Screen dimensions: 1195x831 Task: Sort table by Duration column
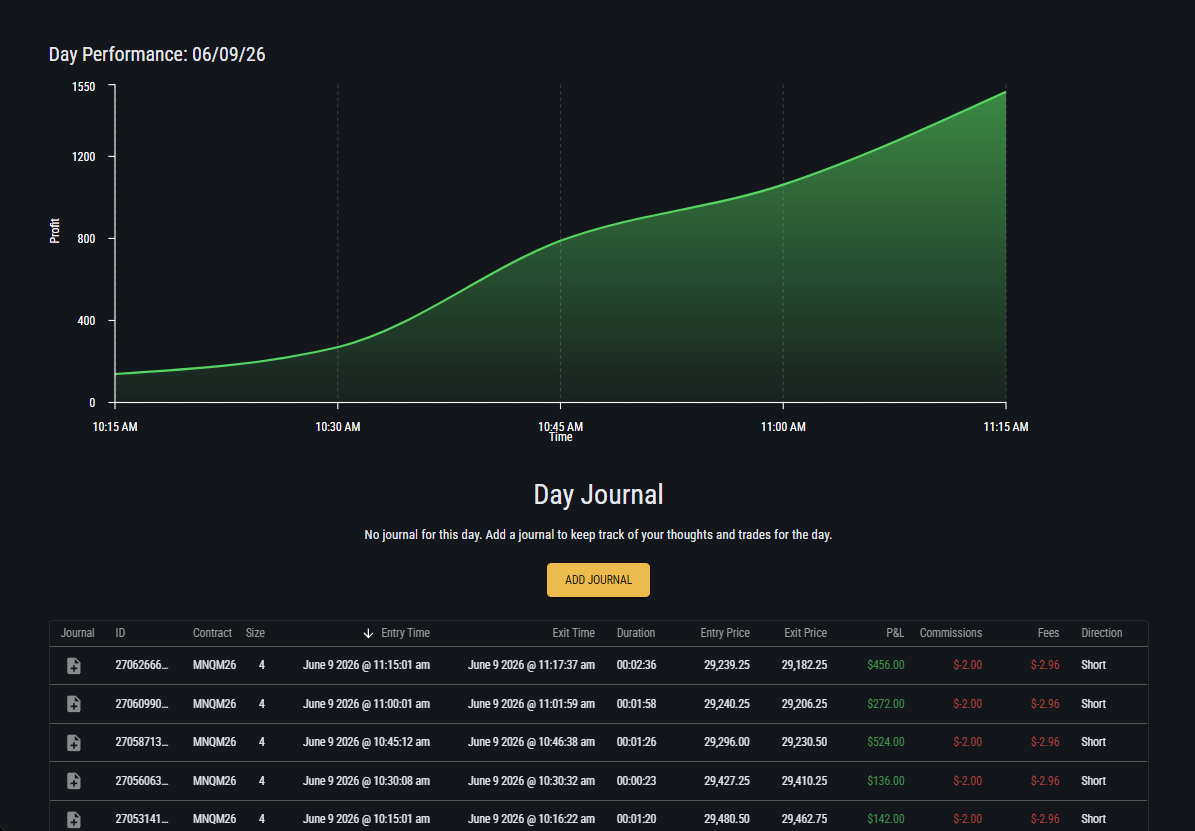pyautogui.click(x=636, y=633)
